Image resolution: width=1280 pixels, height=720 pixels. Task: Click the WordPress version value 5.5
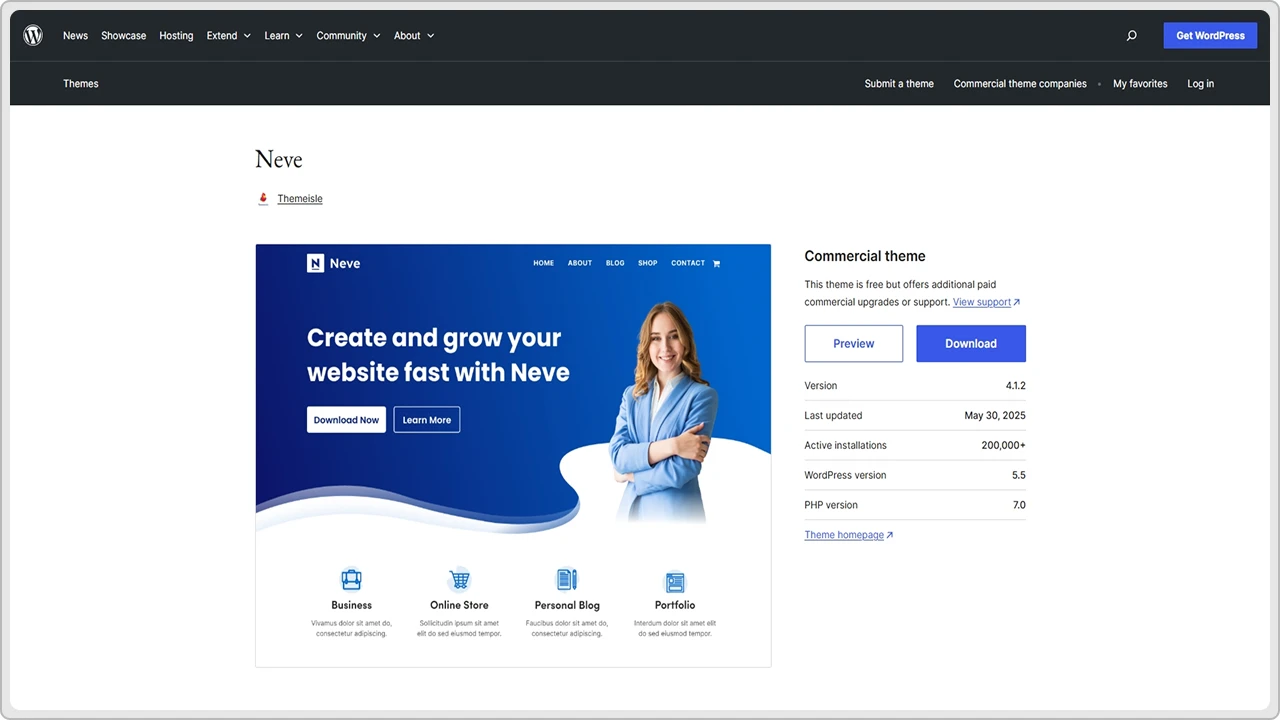(x=1019, y=476)
